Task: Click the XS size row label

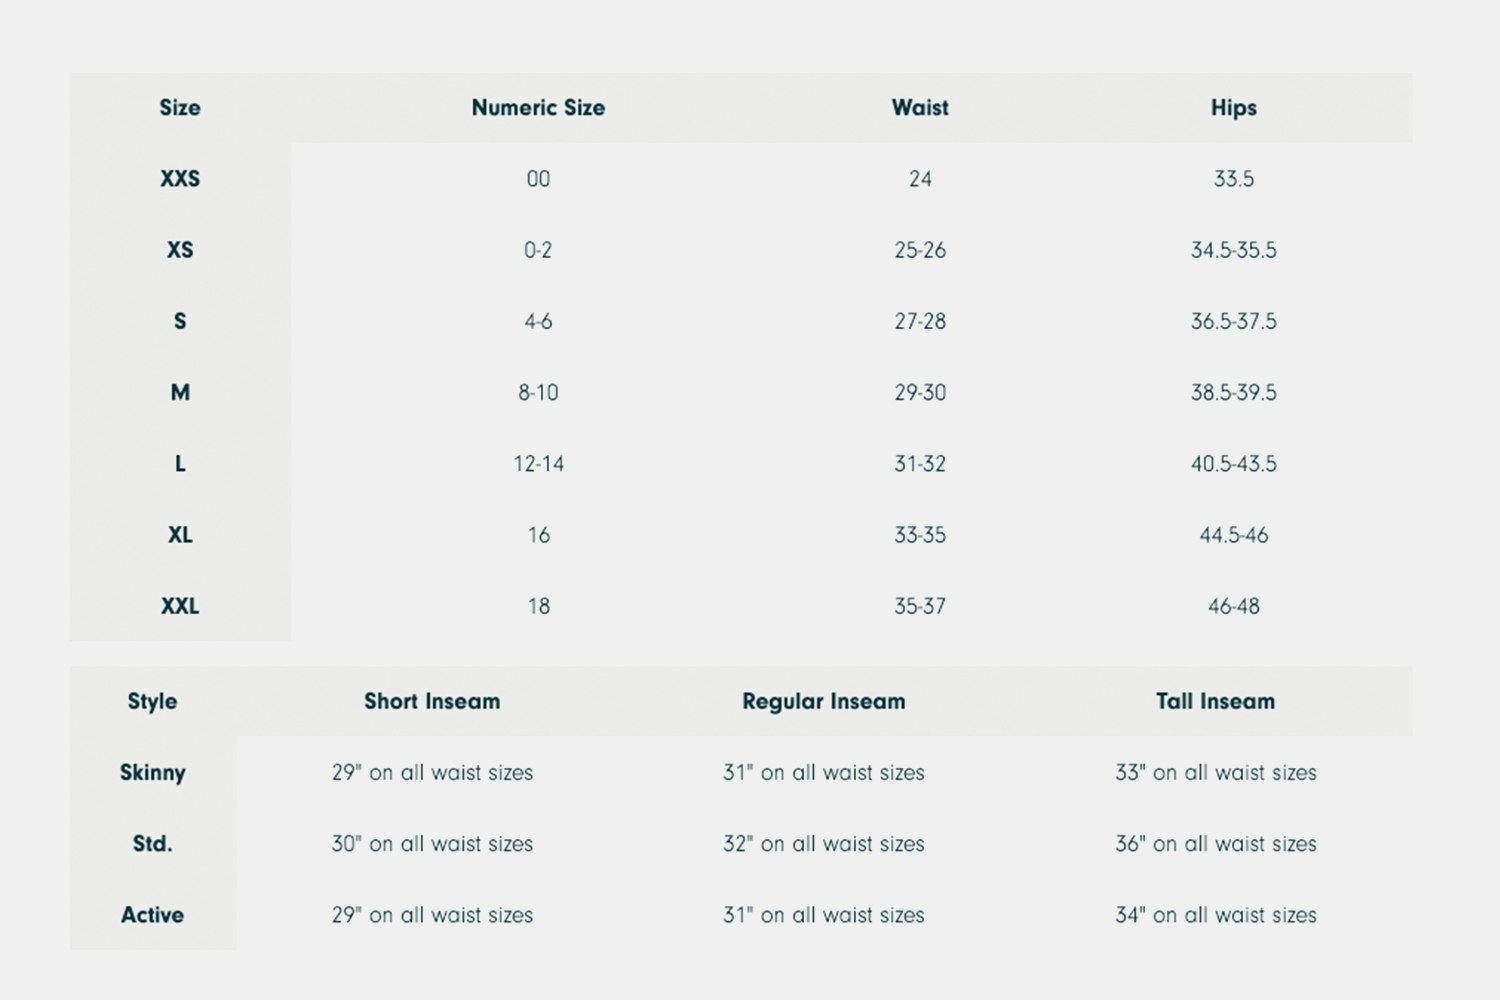Action: coord(180,250)
